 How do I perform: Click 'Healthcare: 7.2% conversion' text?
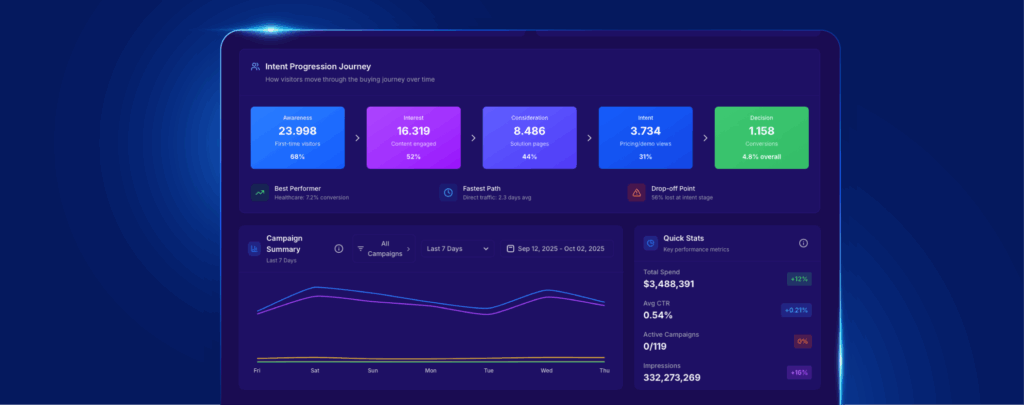(x=312, y=197)
